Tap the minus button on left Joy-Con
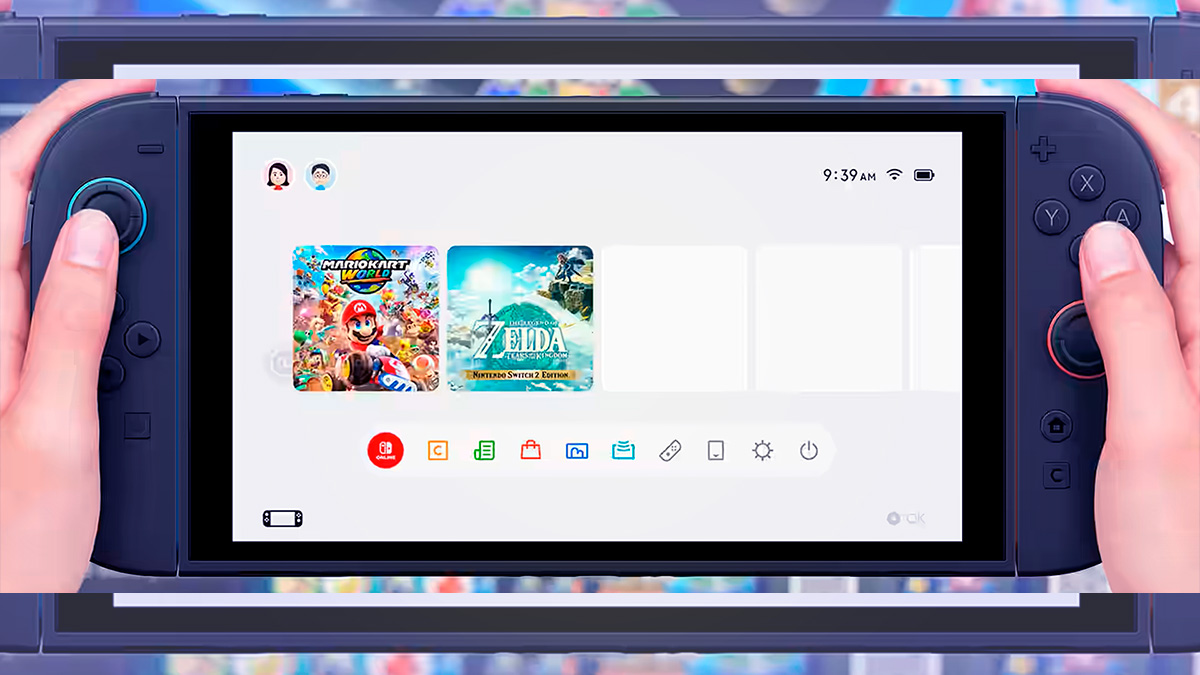Image resolution: width=1200 pixels, height=675 pixels. pos(150,149)
